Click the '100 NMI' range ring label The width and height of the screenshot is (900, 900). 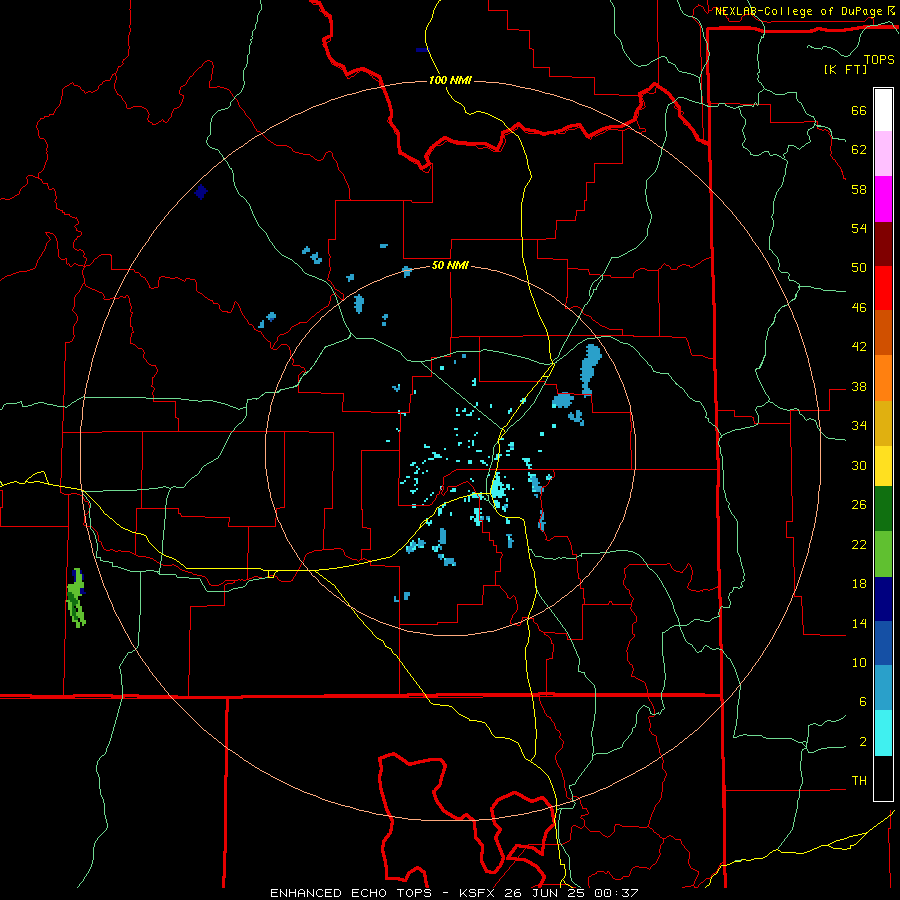click(450, 80)
